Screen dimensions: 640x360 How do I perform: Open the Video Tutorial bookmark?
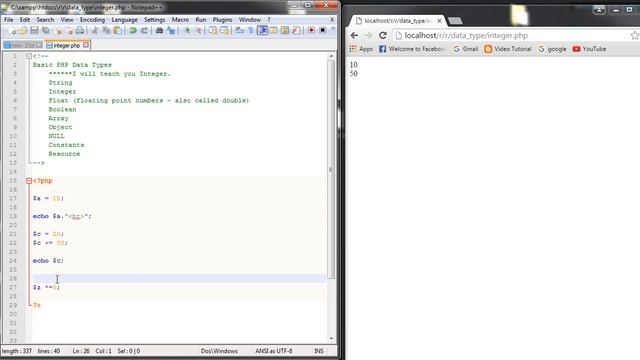[x=508, y=49]
